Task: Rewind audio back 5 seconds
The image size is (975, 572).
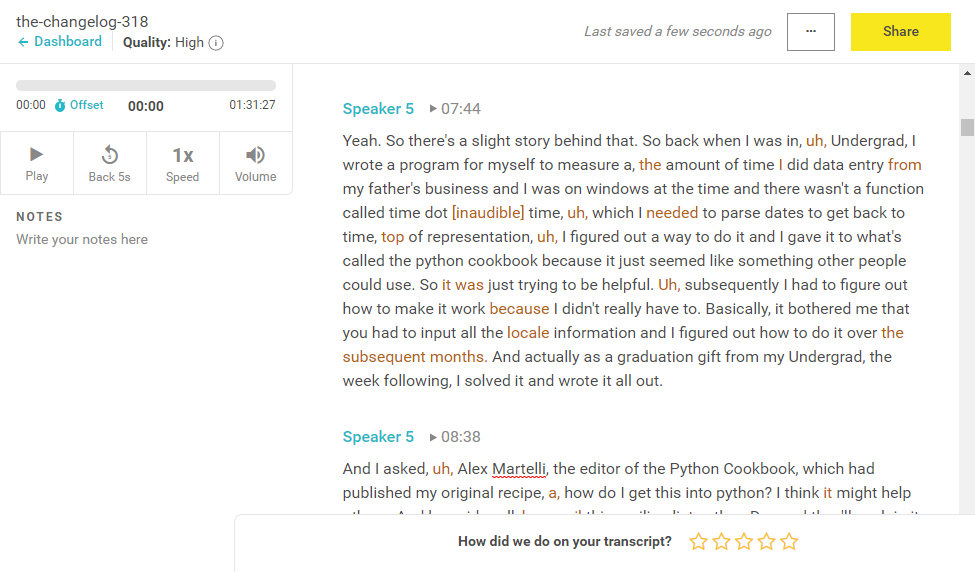Action: (110, 163)
